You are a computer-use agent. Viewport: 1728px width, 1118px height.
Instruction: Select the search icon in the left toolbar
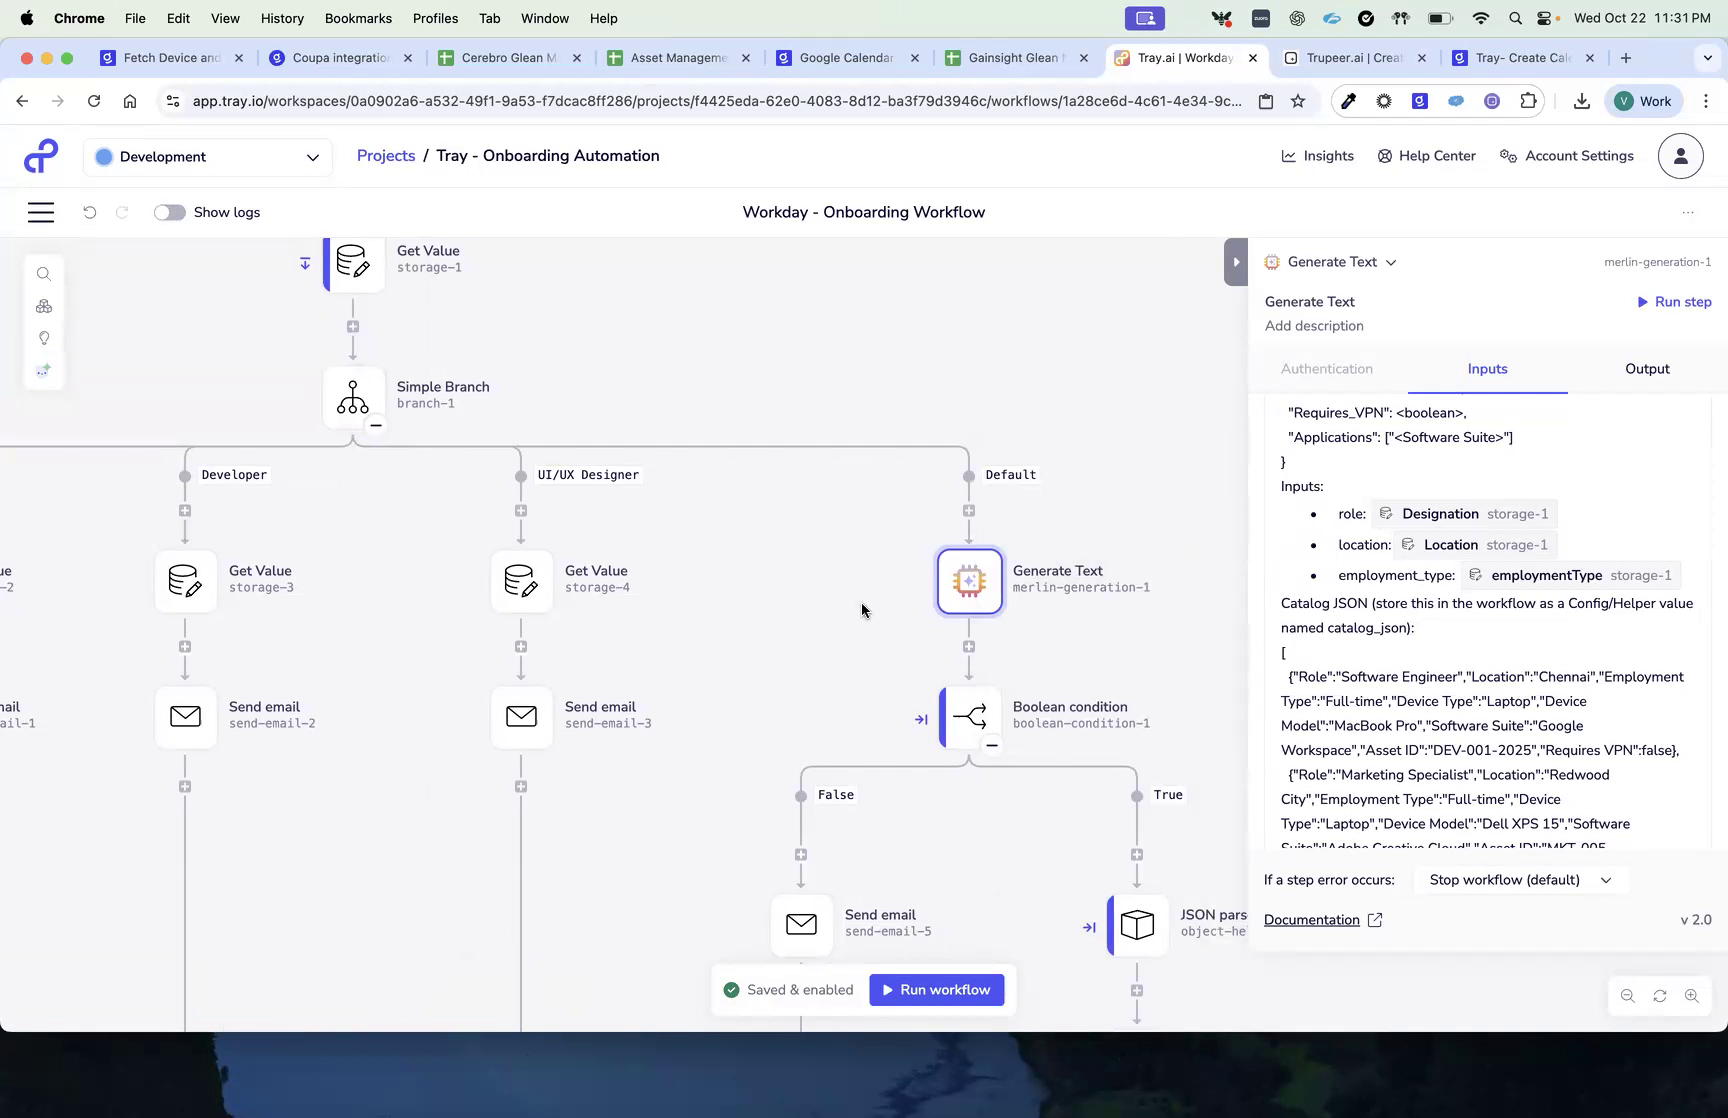pyautogui.click(x=44, y=273)
